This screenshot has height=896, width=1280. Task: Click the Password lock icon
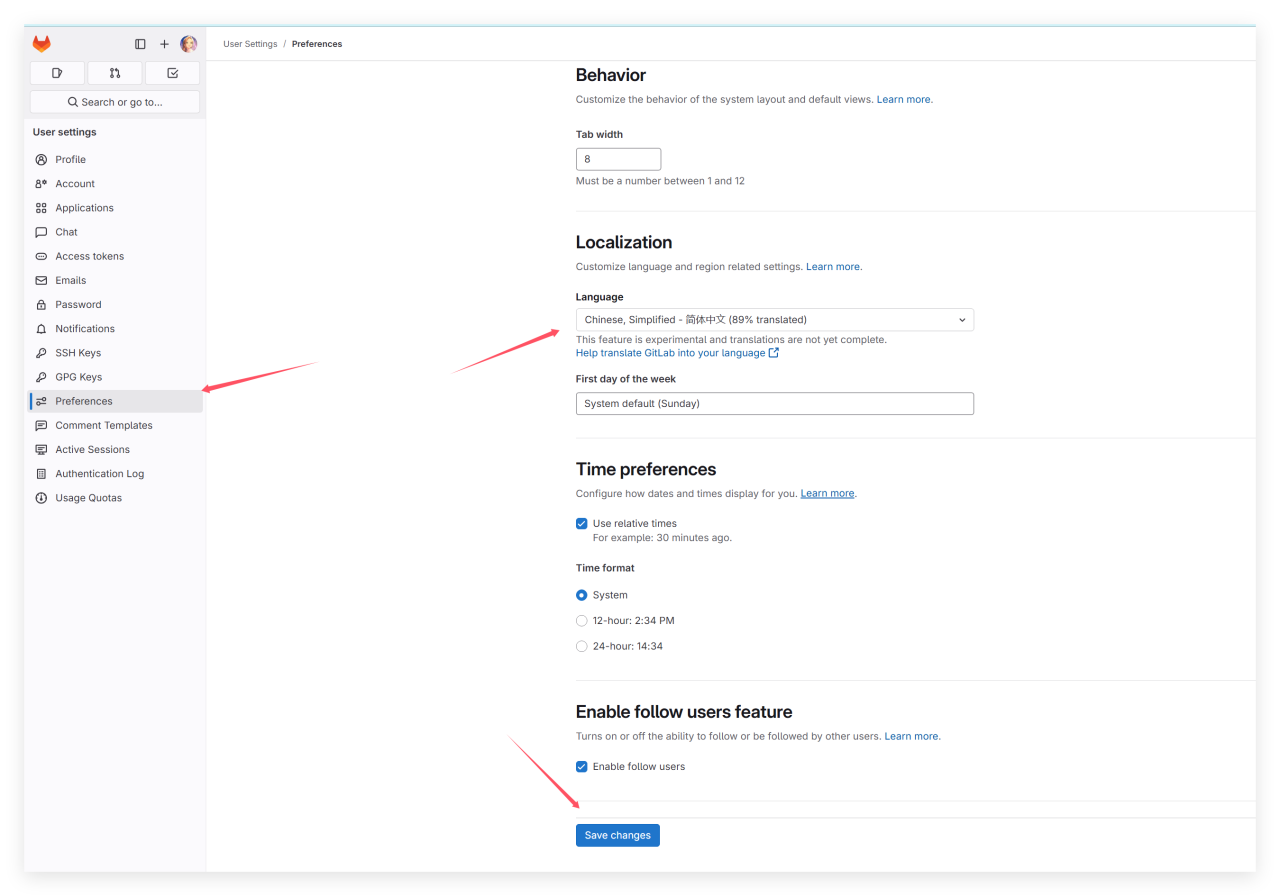(41, 305)
